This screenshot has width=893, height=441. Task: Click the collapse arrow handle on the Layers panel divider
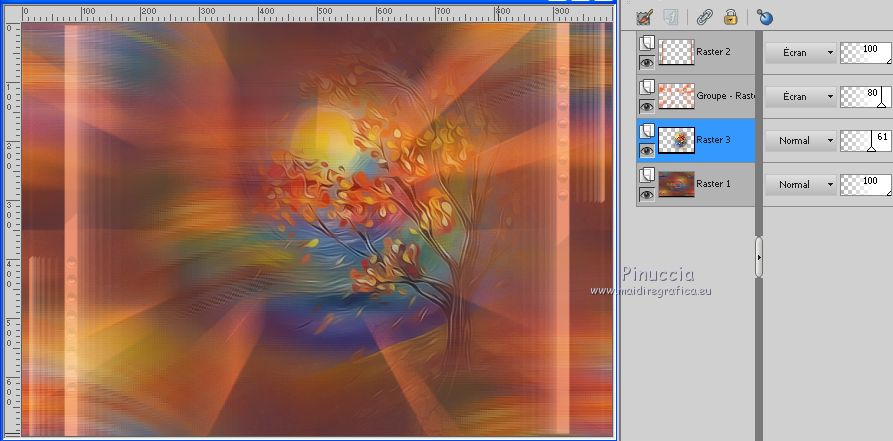click(759, 258)
